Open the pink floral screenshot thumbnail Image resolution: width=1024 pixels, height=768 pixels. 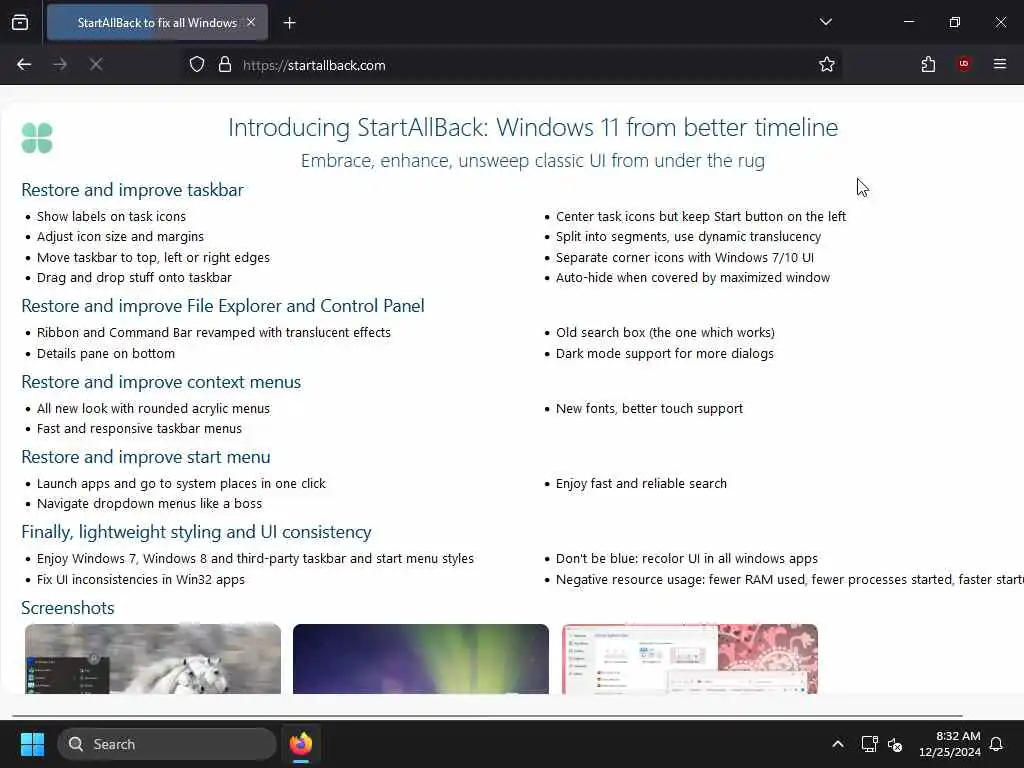[x=690, y=658]
